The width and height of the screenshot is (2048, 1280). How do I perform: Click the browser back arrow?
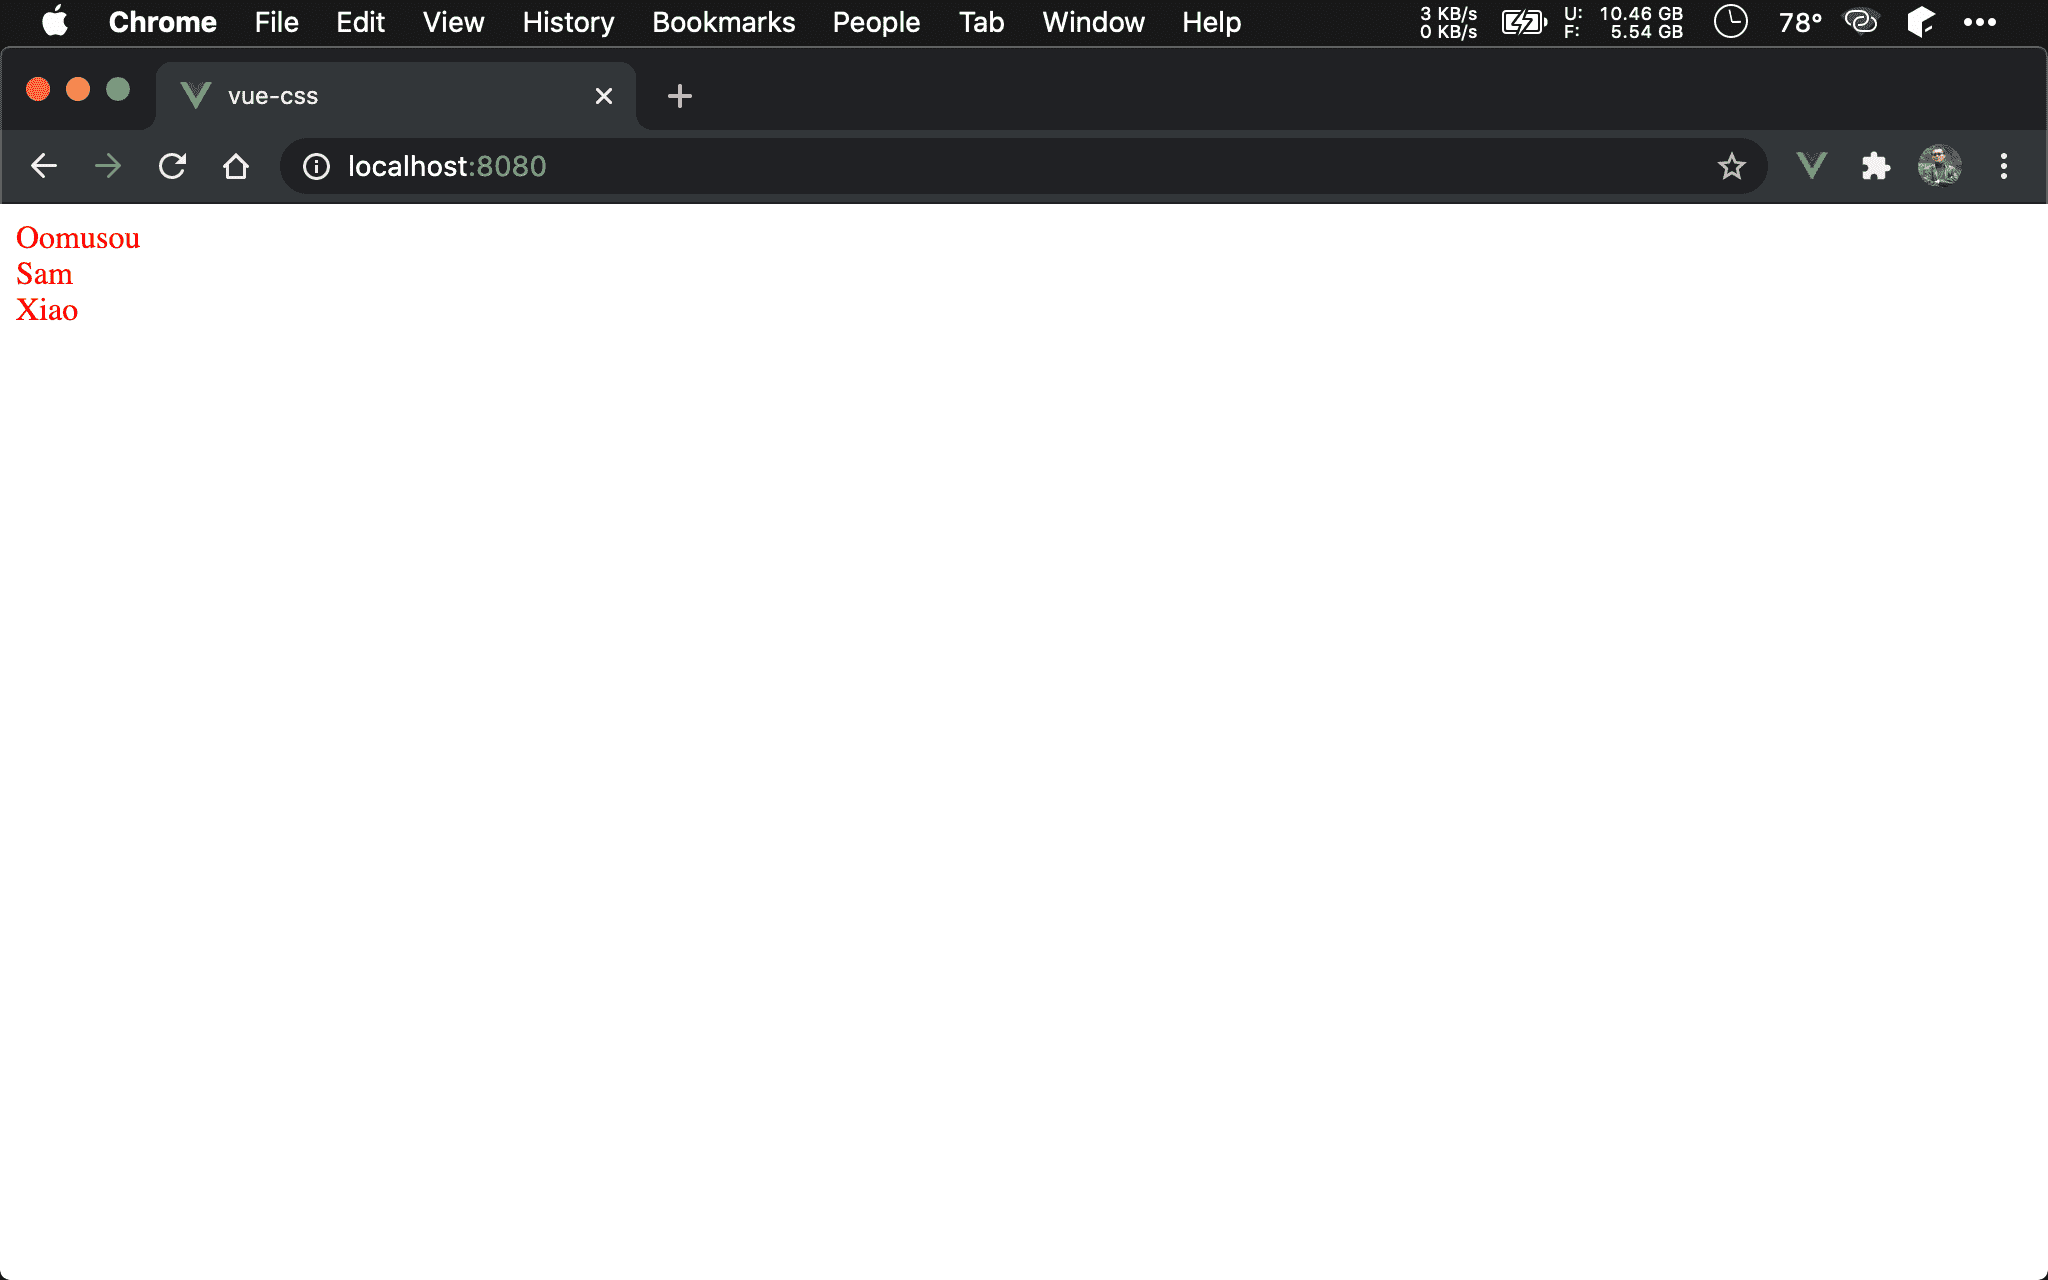(x=44, y=166)
